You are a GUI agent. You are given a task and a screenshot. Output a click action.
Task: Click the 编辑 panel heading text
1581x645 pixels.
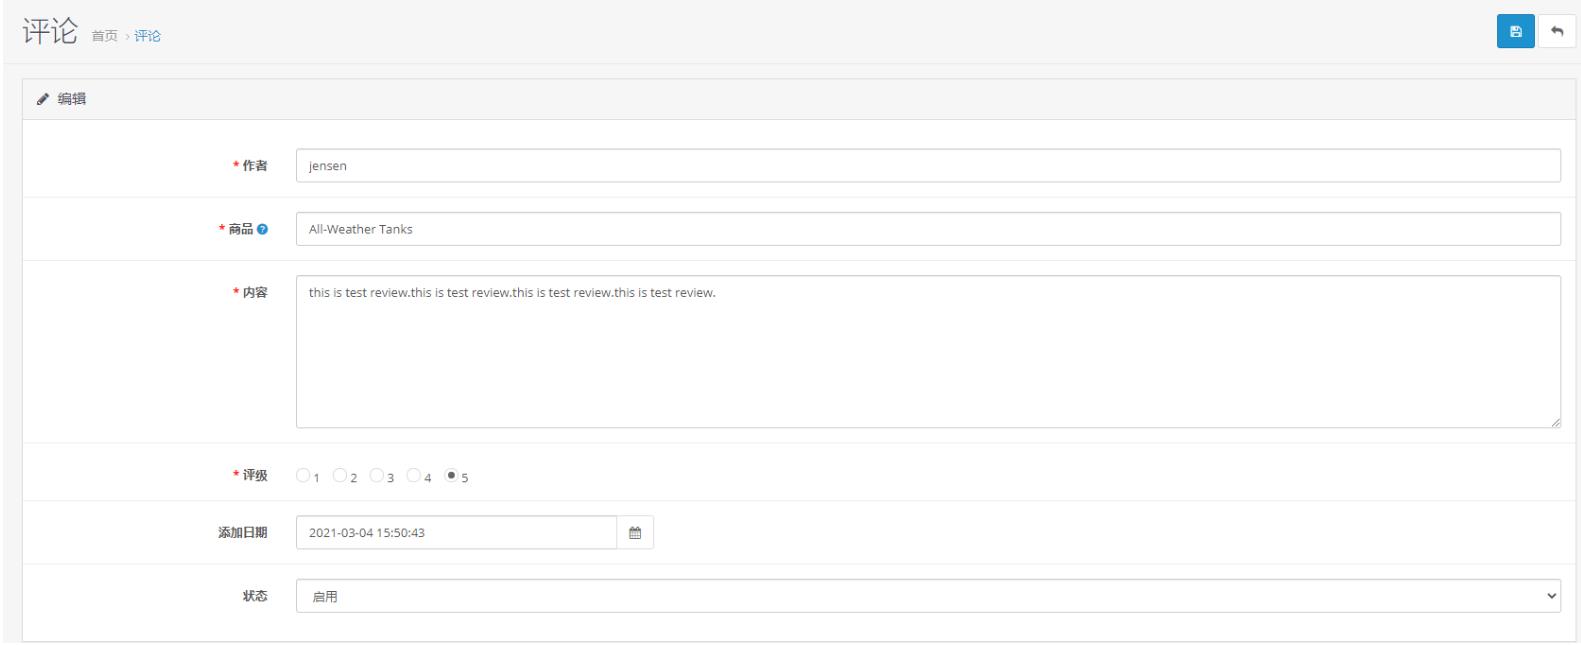coord(72,99)
